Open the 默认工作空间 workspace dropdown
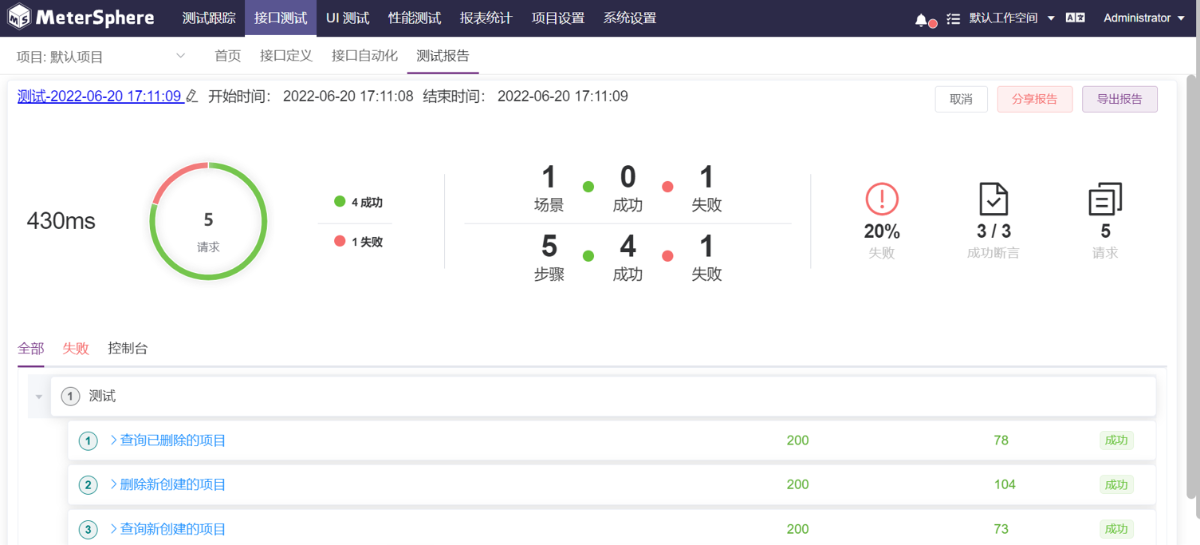This screenshot has width=1200, height=545. pyautogui.click(x=1012, y=19)
